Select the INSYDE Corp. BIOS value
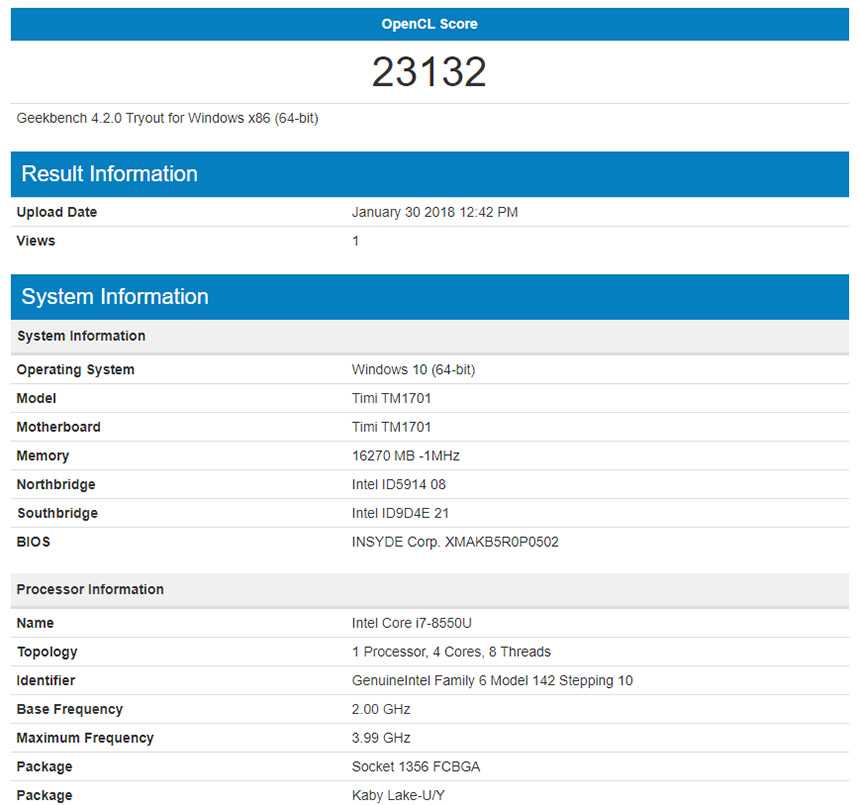The width and height of the screenshot is (860, 805). pos(454,542)
